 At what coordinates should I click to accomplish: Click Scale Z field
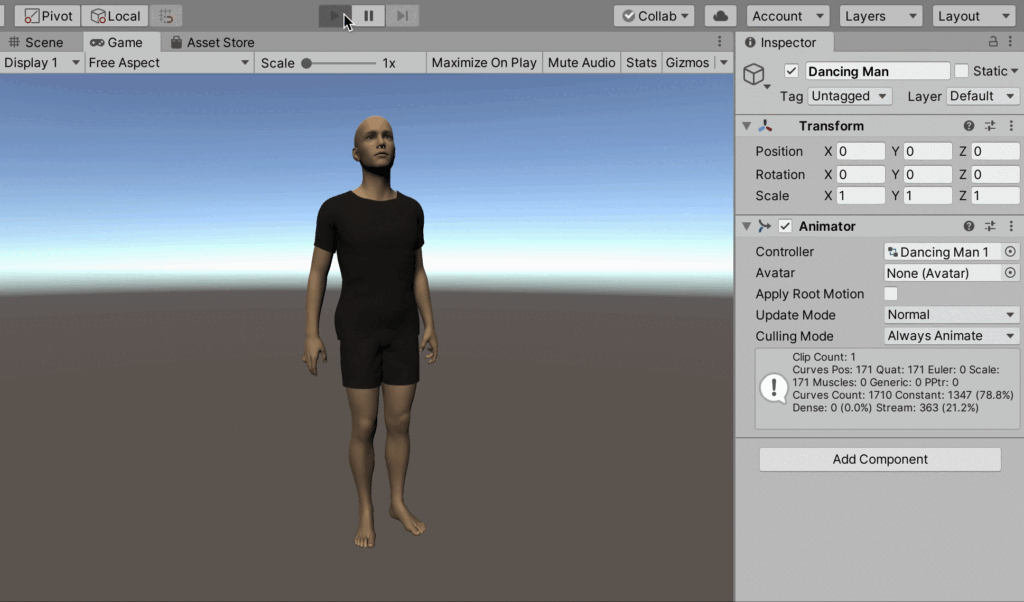pos(995,195)
